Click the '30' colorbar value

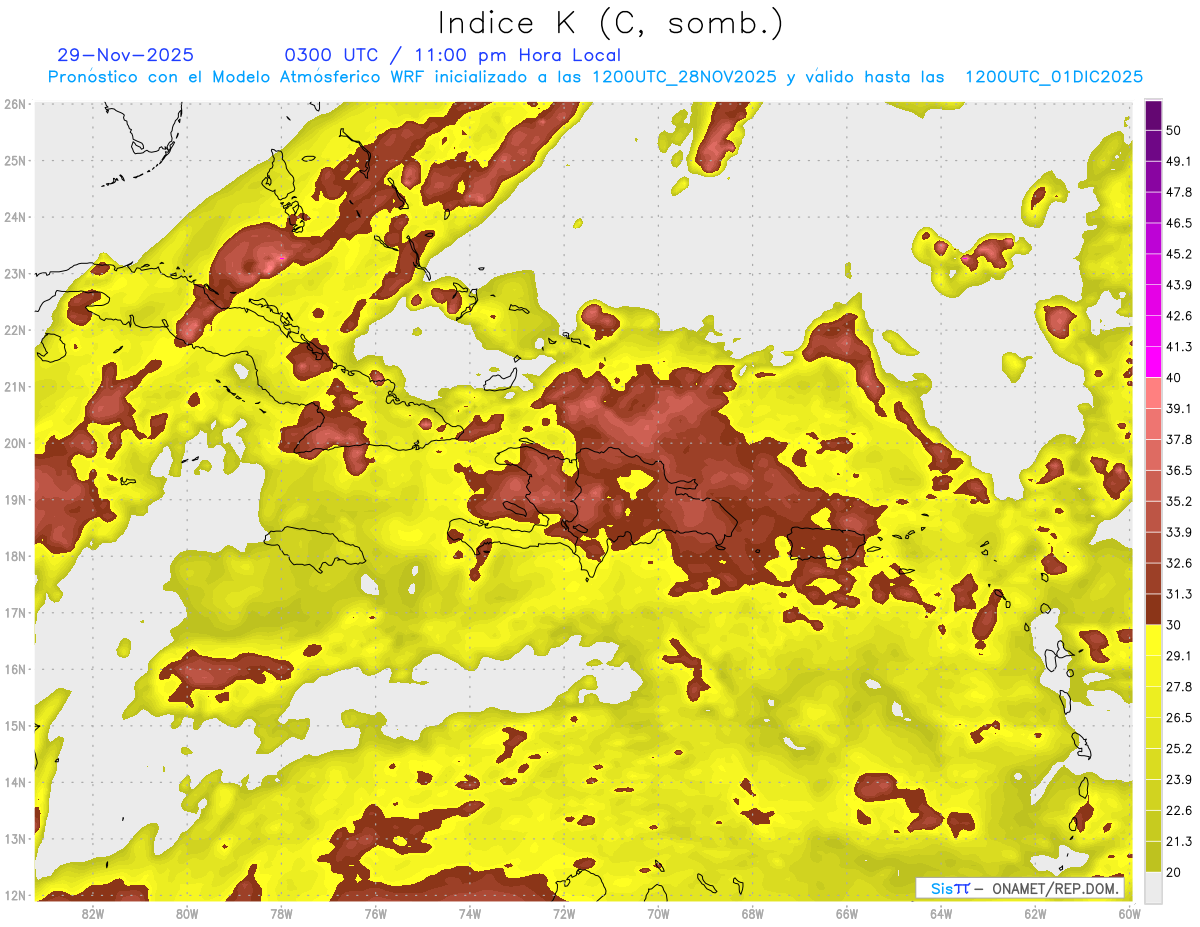tap(1174, 625)
